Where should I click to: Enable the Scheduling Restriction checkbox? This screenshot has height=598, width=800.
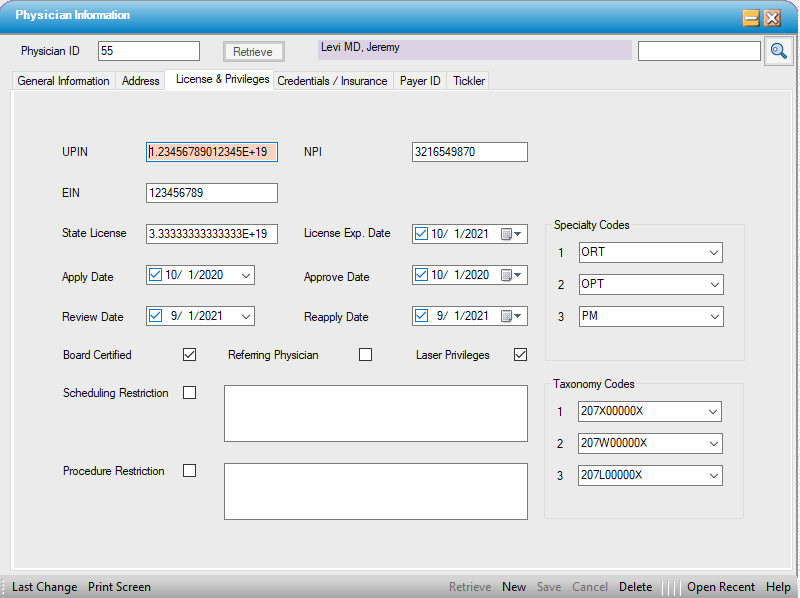coord(189,393)
